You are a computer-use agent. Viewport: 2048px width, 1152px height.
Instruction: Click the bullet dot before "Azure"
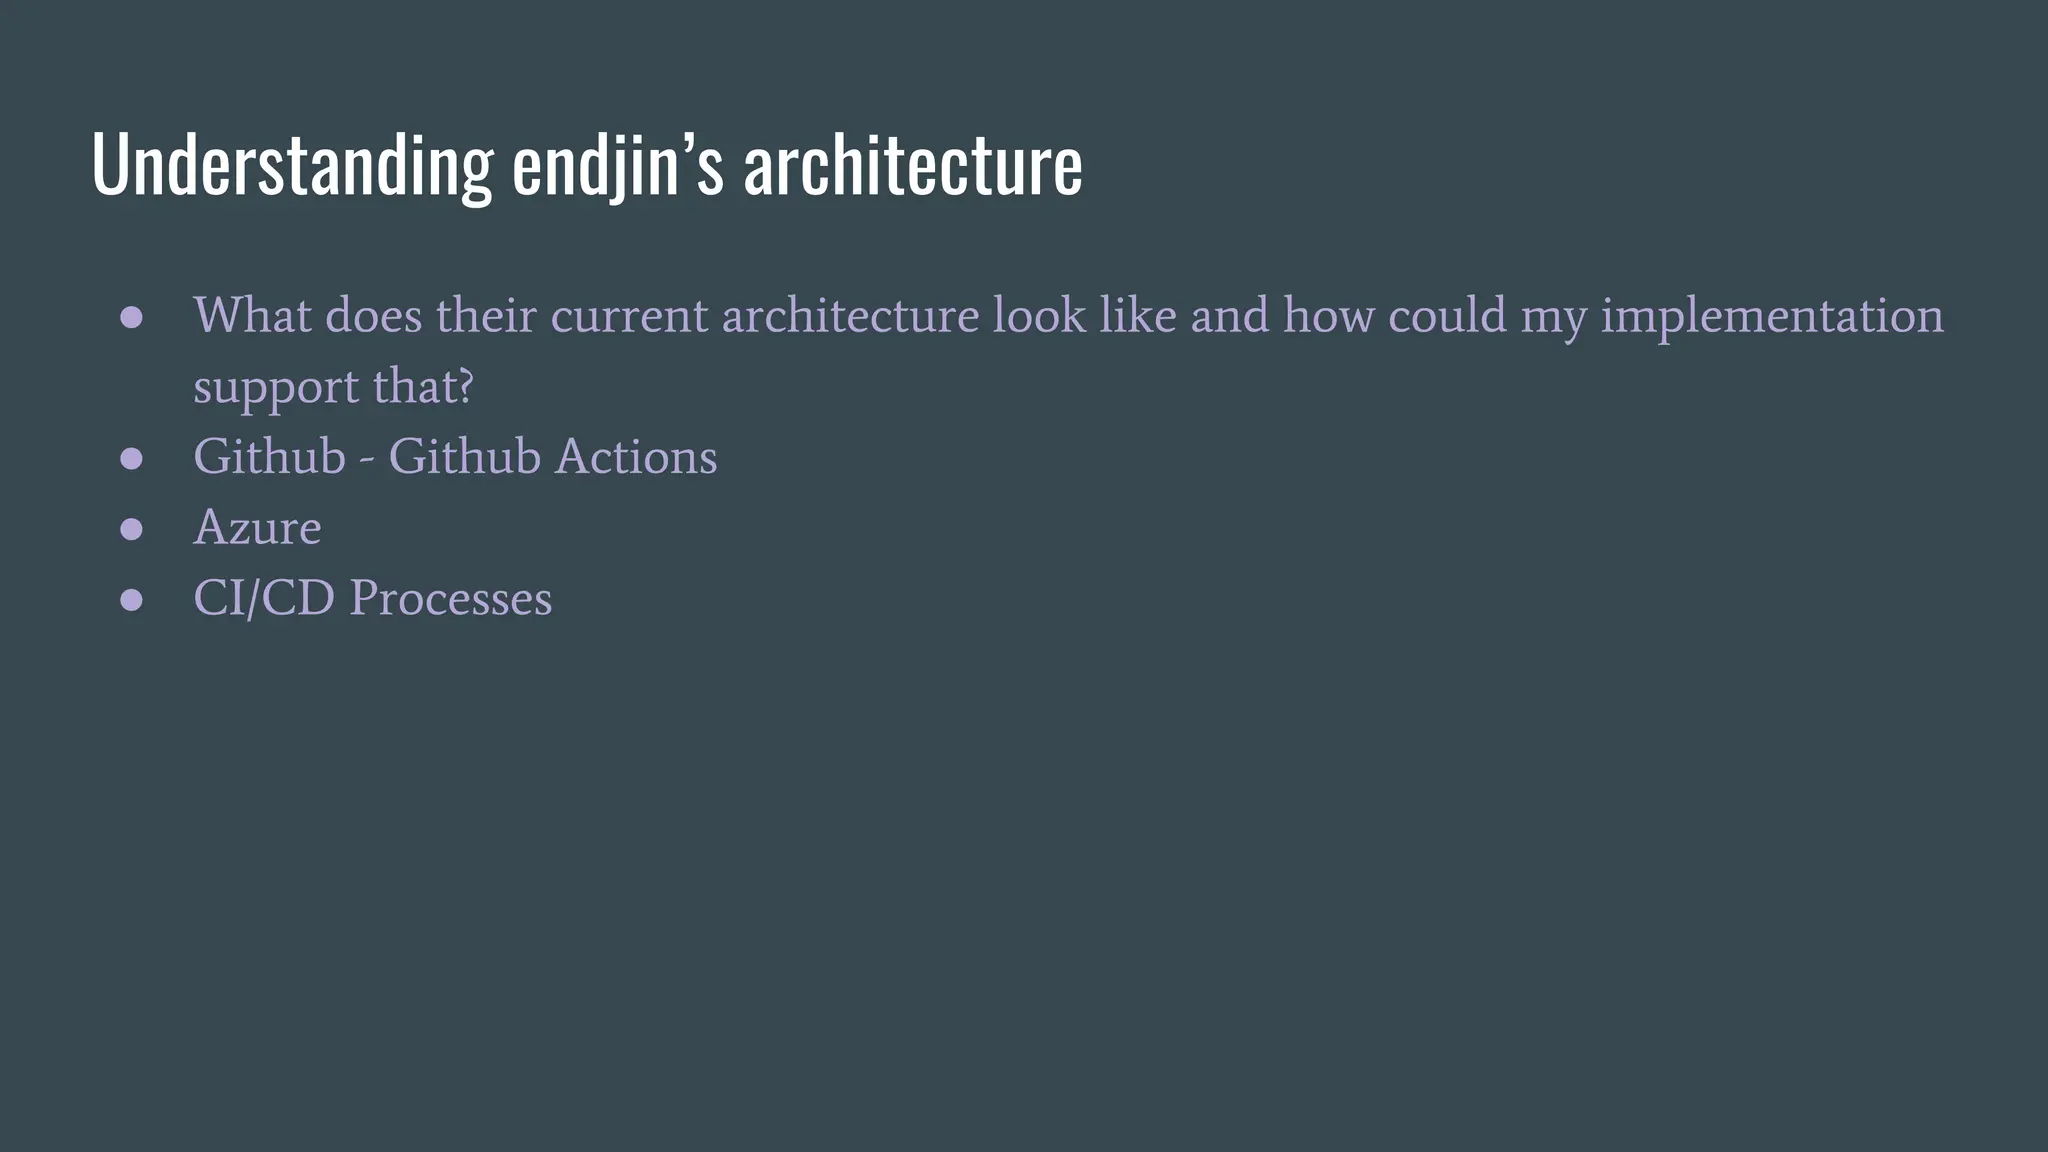[131, 529]
